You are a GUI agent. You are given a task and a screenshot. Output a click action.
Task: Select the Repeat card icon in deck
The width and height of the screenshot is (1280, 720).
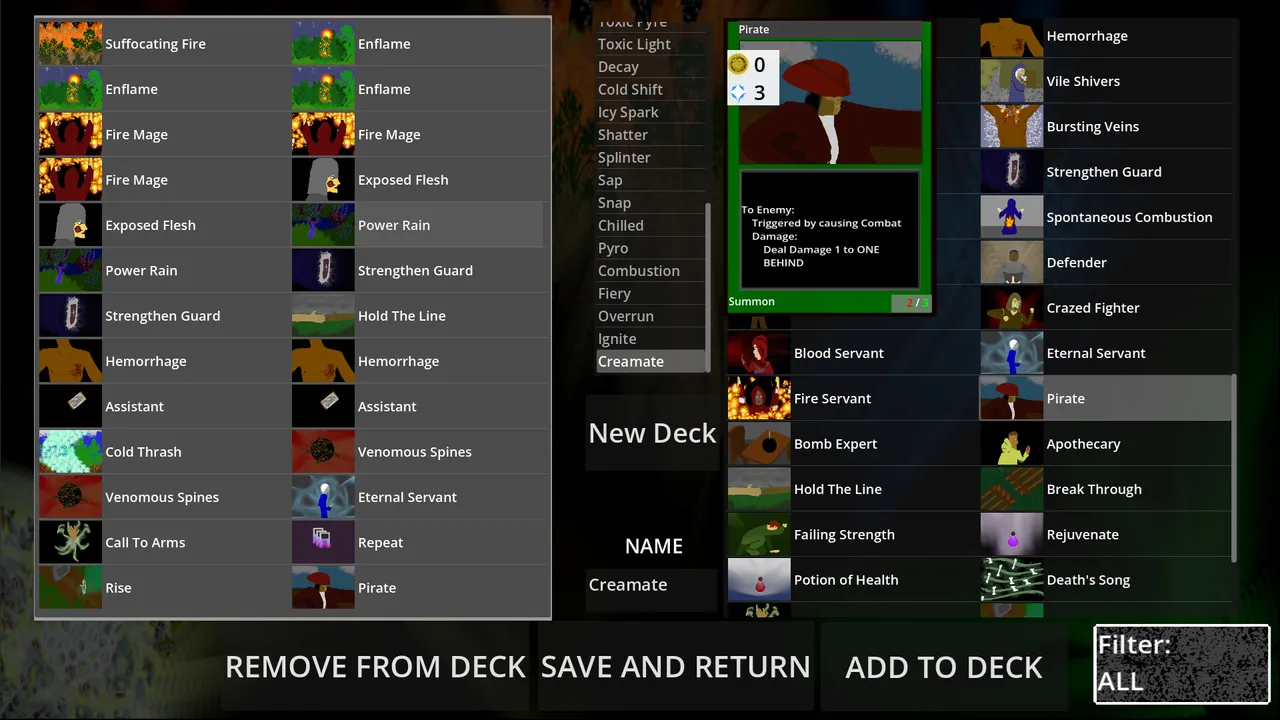point(323,543)
